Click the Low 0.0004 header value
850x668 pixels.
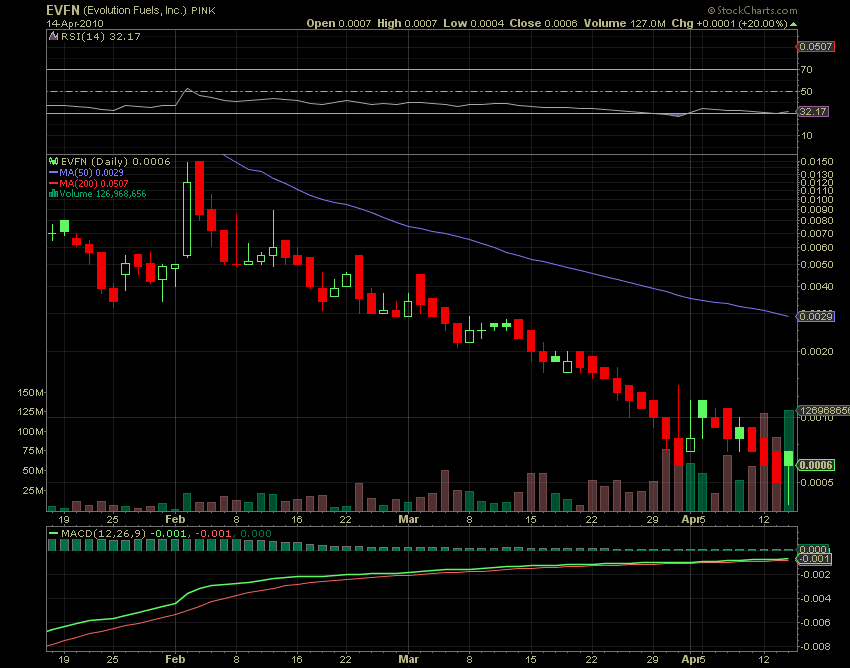point(473,23)
